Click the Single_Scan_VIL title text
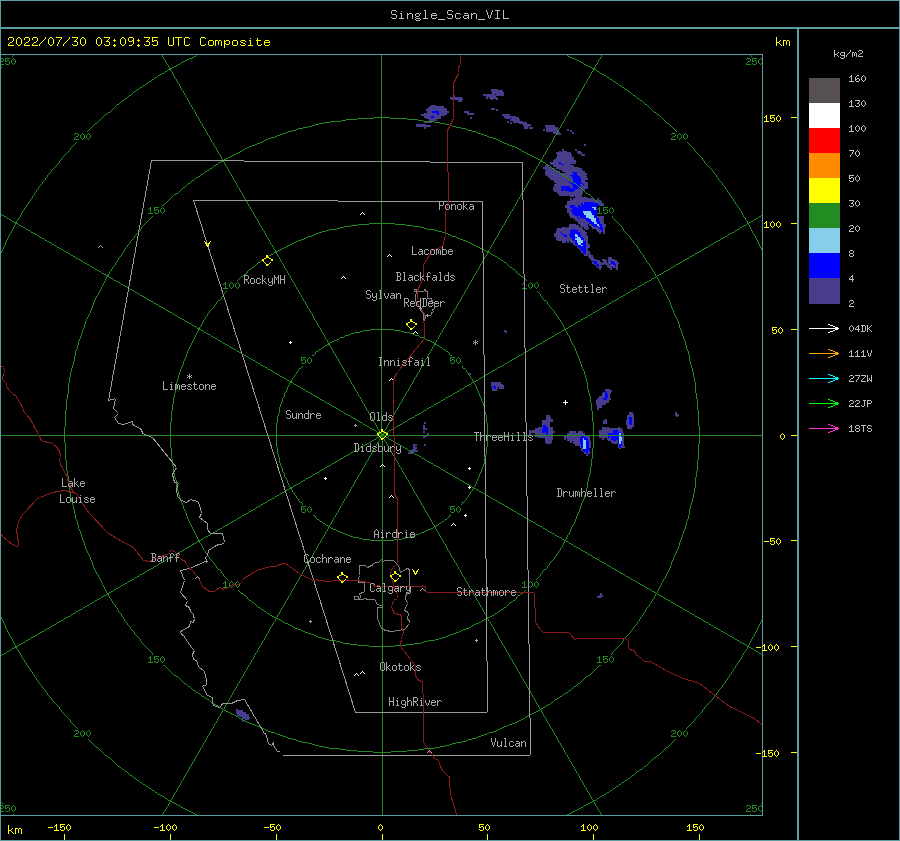 tap(449, 15)
